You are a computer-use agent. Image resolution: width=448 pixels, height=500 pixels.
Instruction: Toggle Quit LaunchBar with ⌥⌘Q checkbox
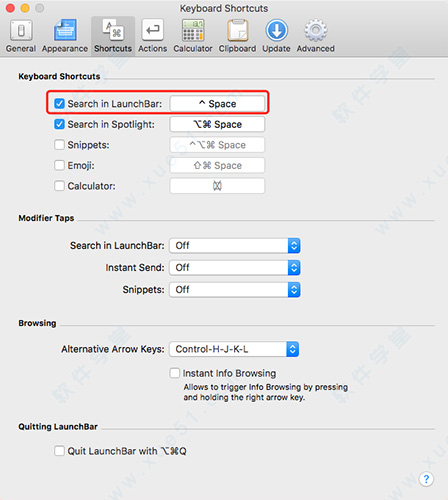click(x=59, y=451)
